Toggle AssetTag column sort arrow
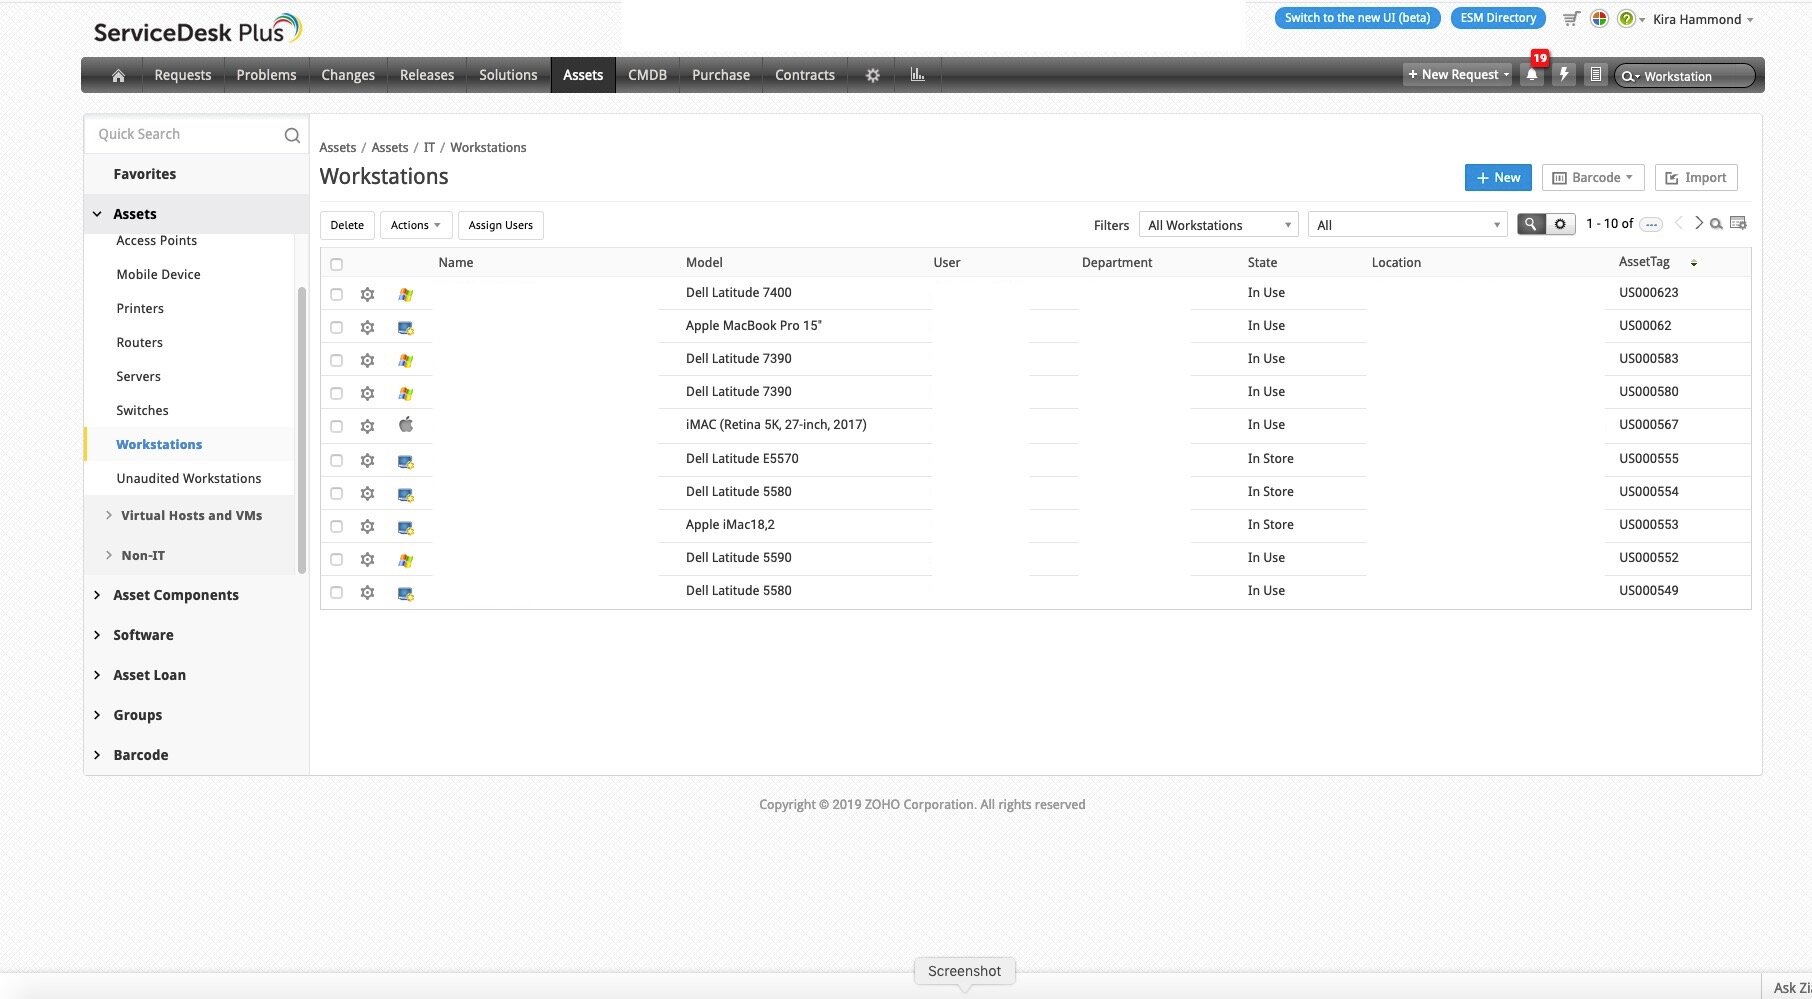Viewport: 1812px width, 999px height. click(x=1694, y=263)
